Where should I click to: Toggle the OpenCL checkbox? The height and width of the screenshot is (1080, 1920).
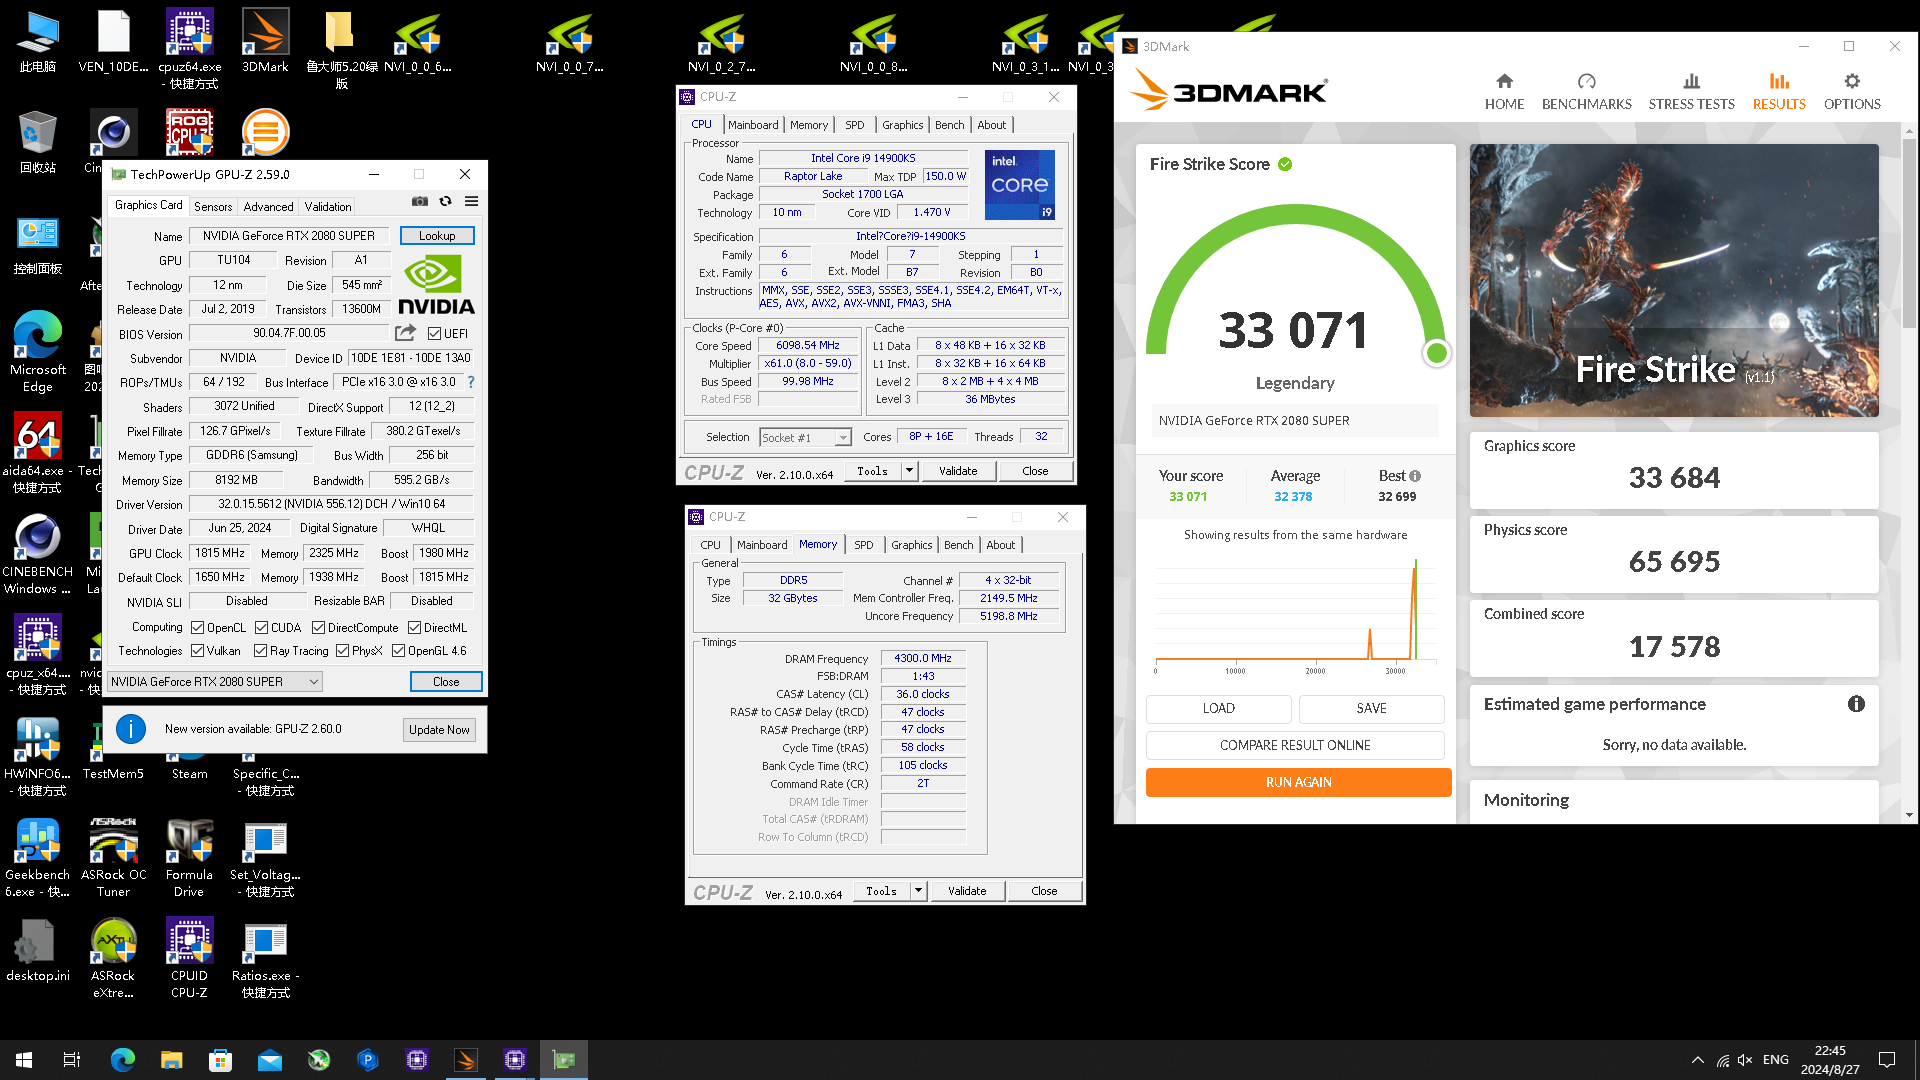[198, 628]
